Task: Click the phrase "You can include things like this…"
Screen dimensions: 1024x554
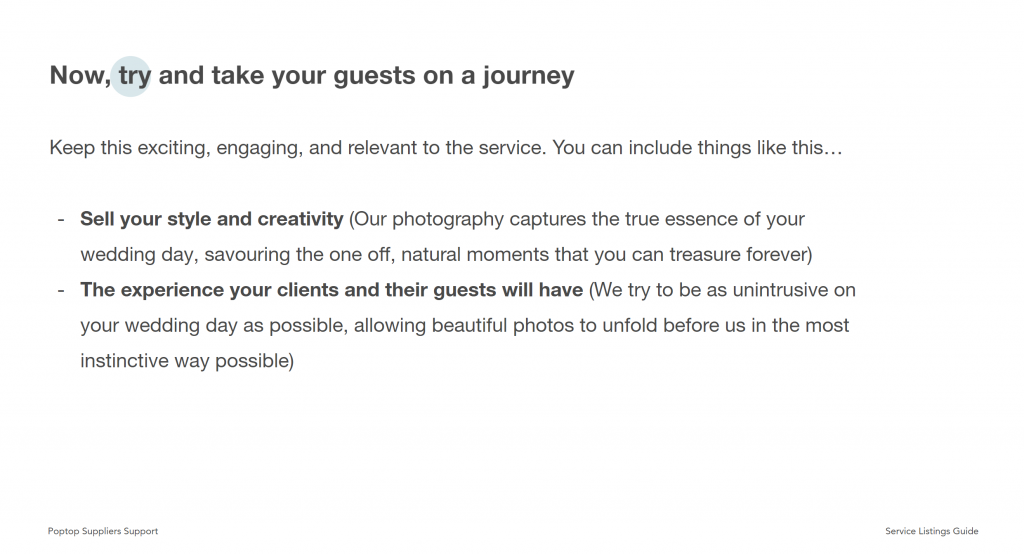Action: point(698,148)
